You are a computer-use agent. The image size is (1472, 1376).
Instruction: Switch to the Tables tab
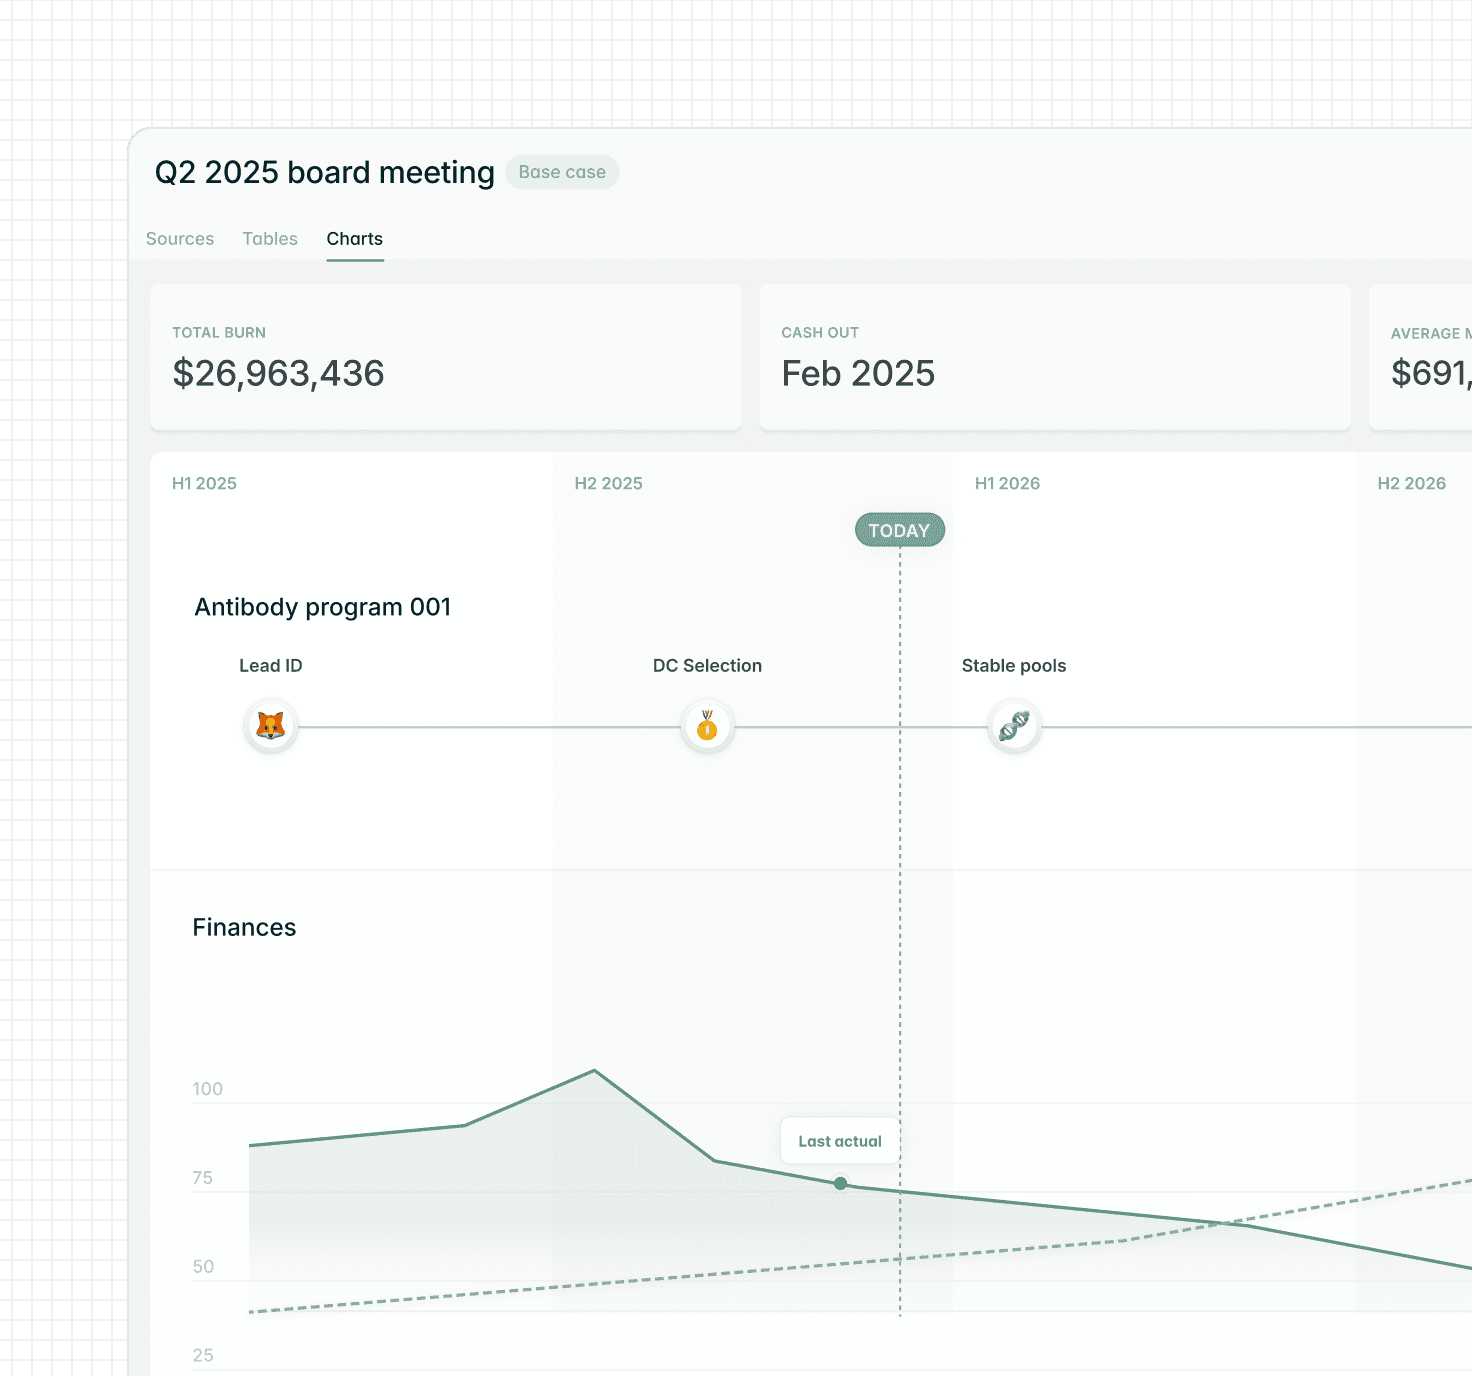270,239
